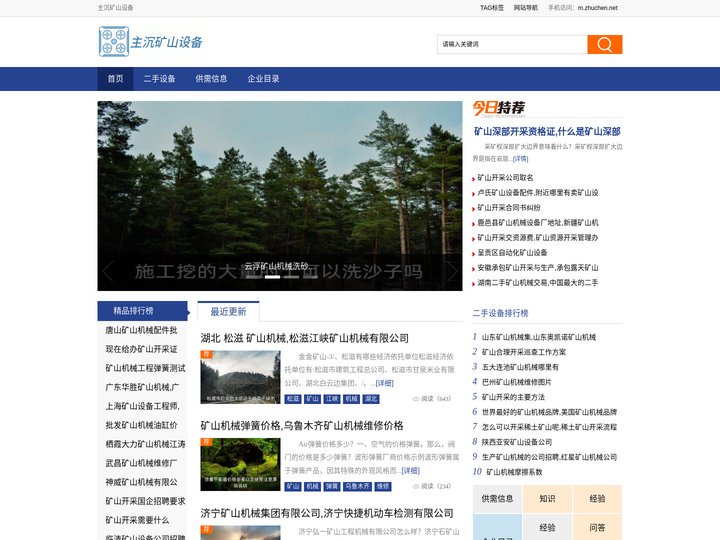Select the 精品排行榜 tab header

click(143, 311)
